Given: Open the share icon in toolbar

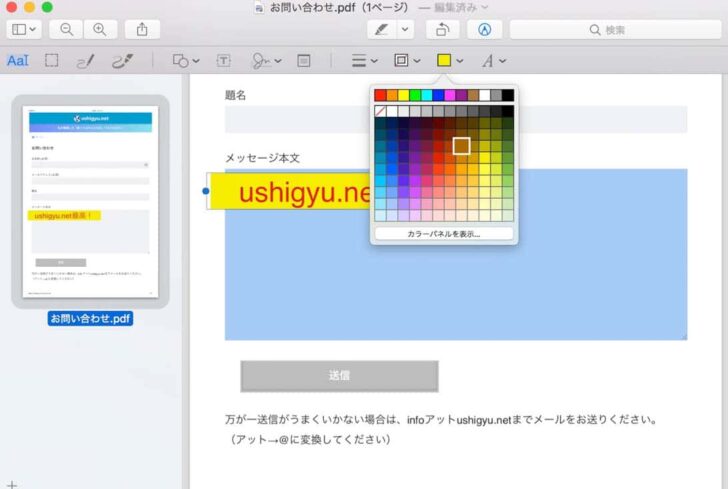Looking at the screenshot, I should [142, 30].
